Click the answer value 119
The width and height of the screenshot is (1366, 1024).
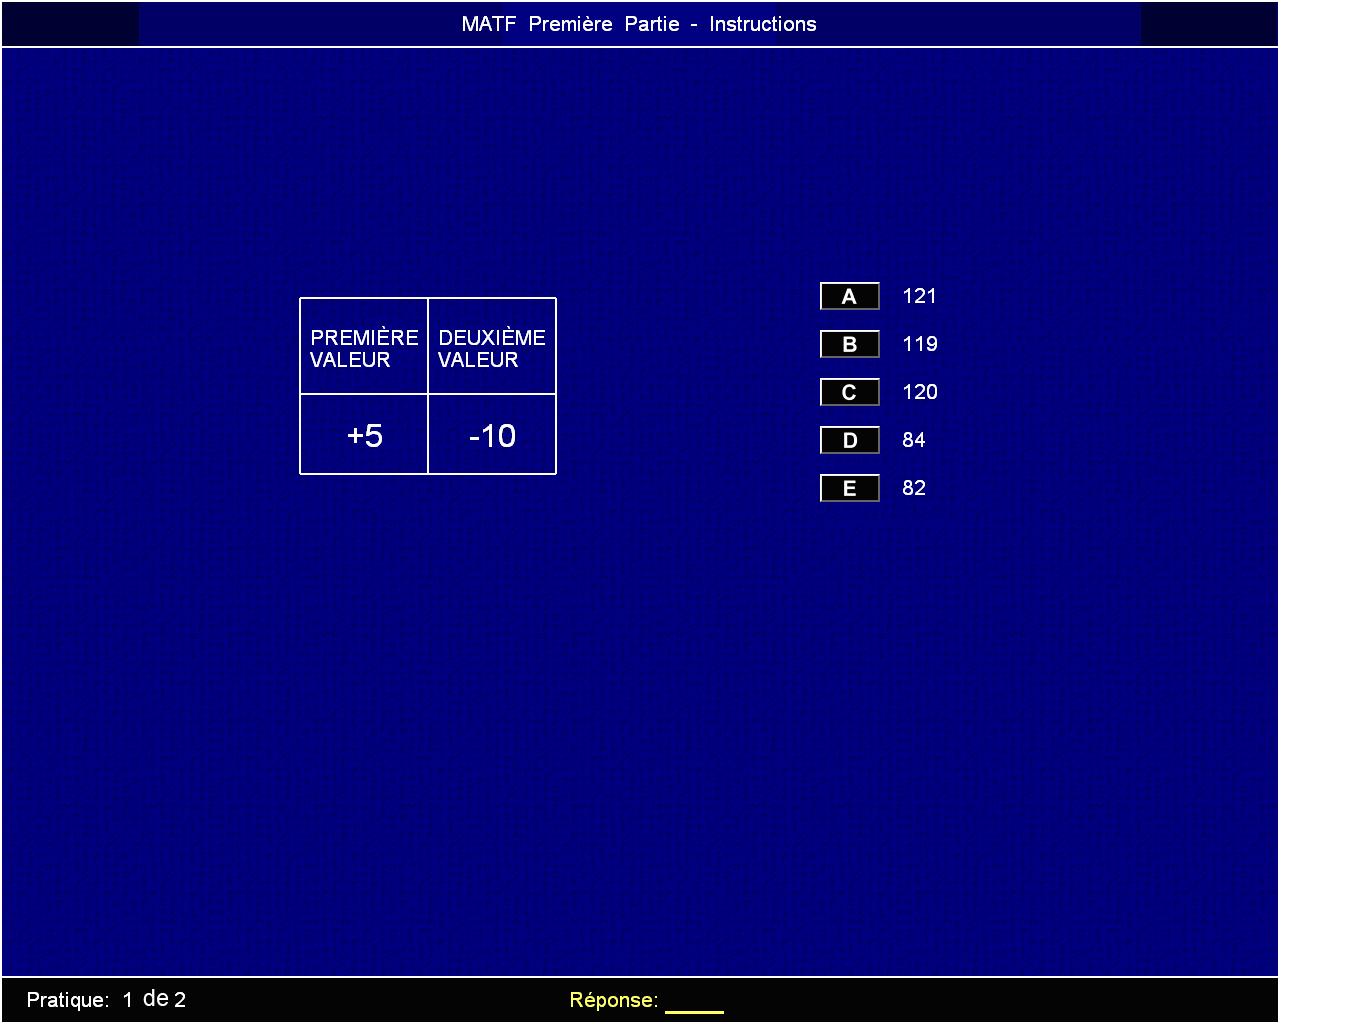919,344
